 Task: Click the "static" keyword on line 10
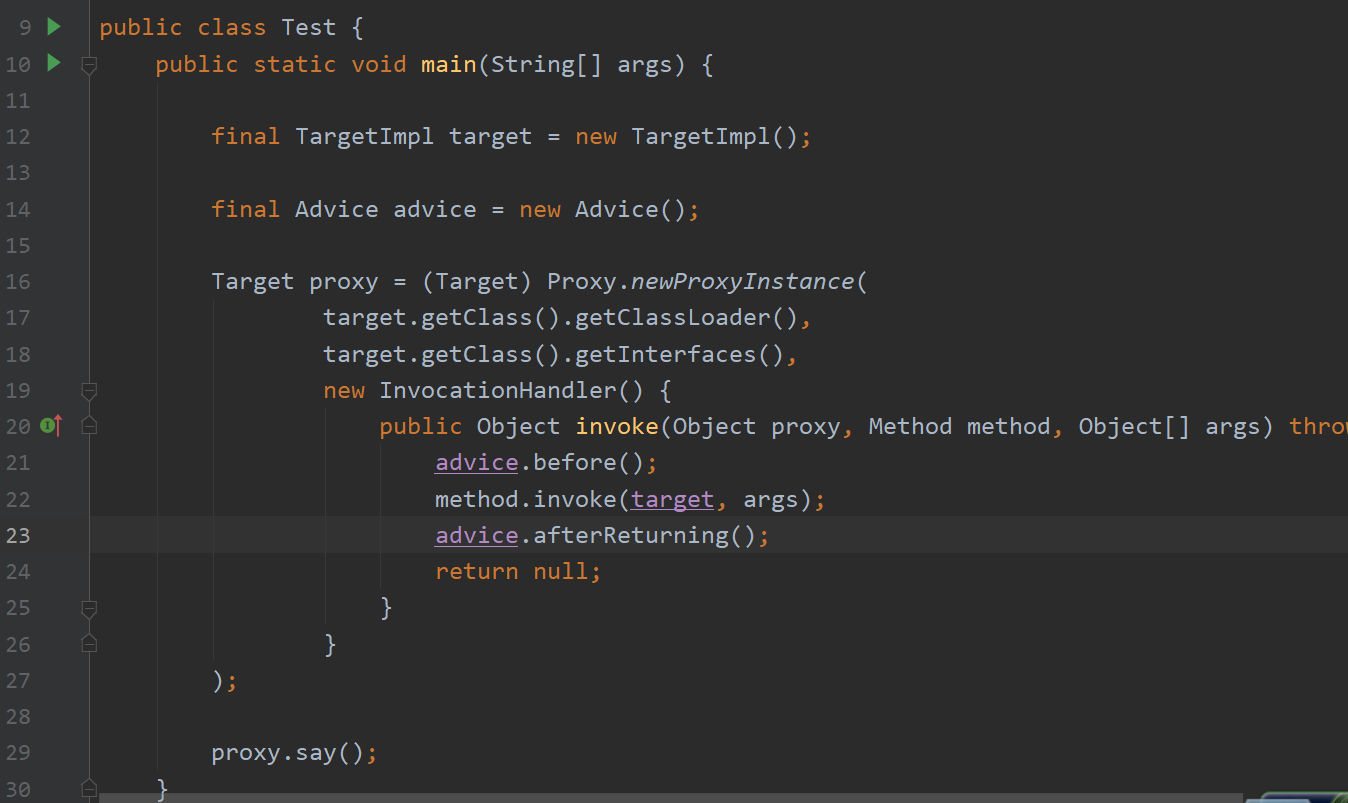click(x=294, y=64)
